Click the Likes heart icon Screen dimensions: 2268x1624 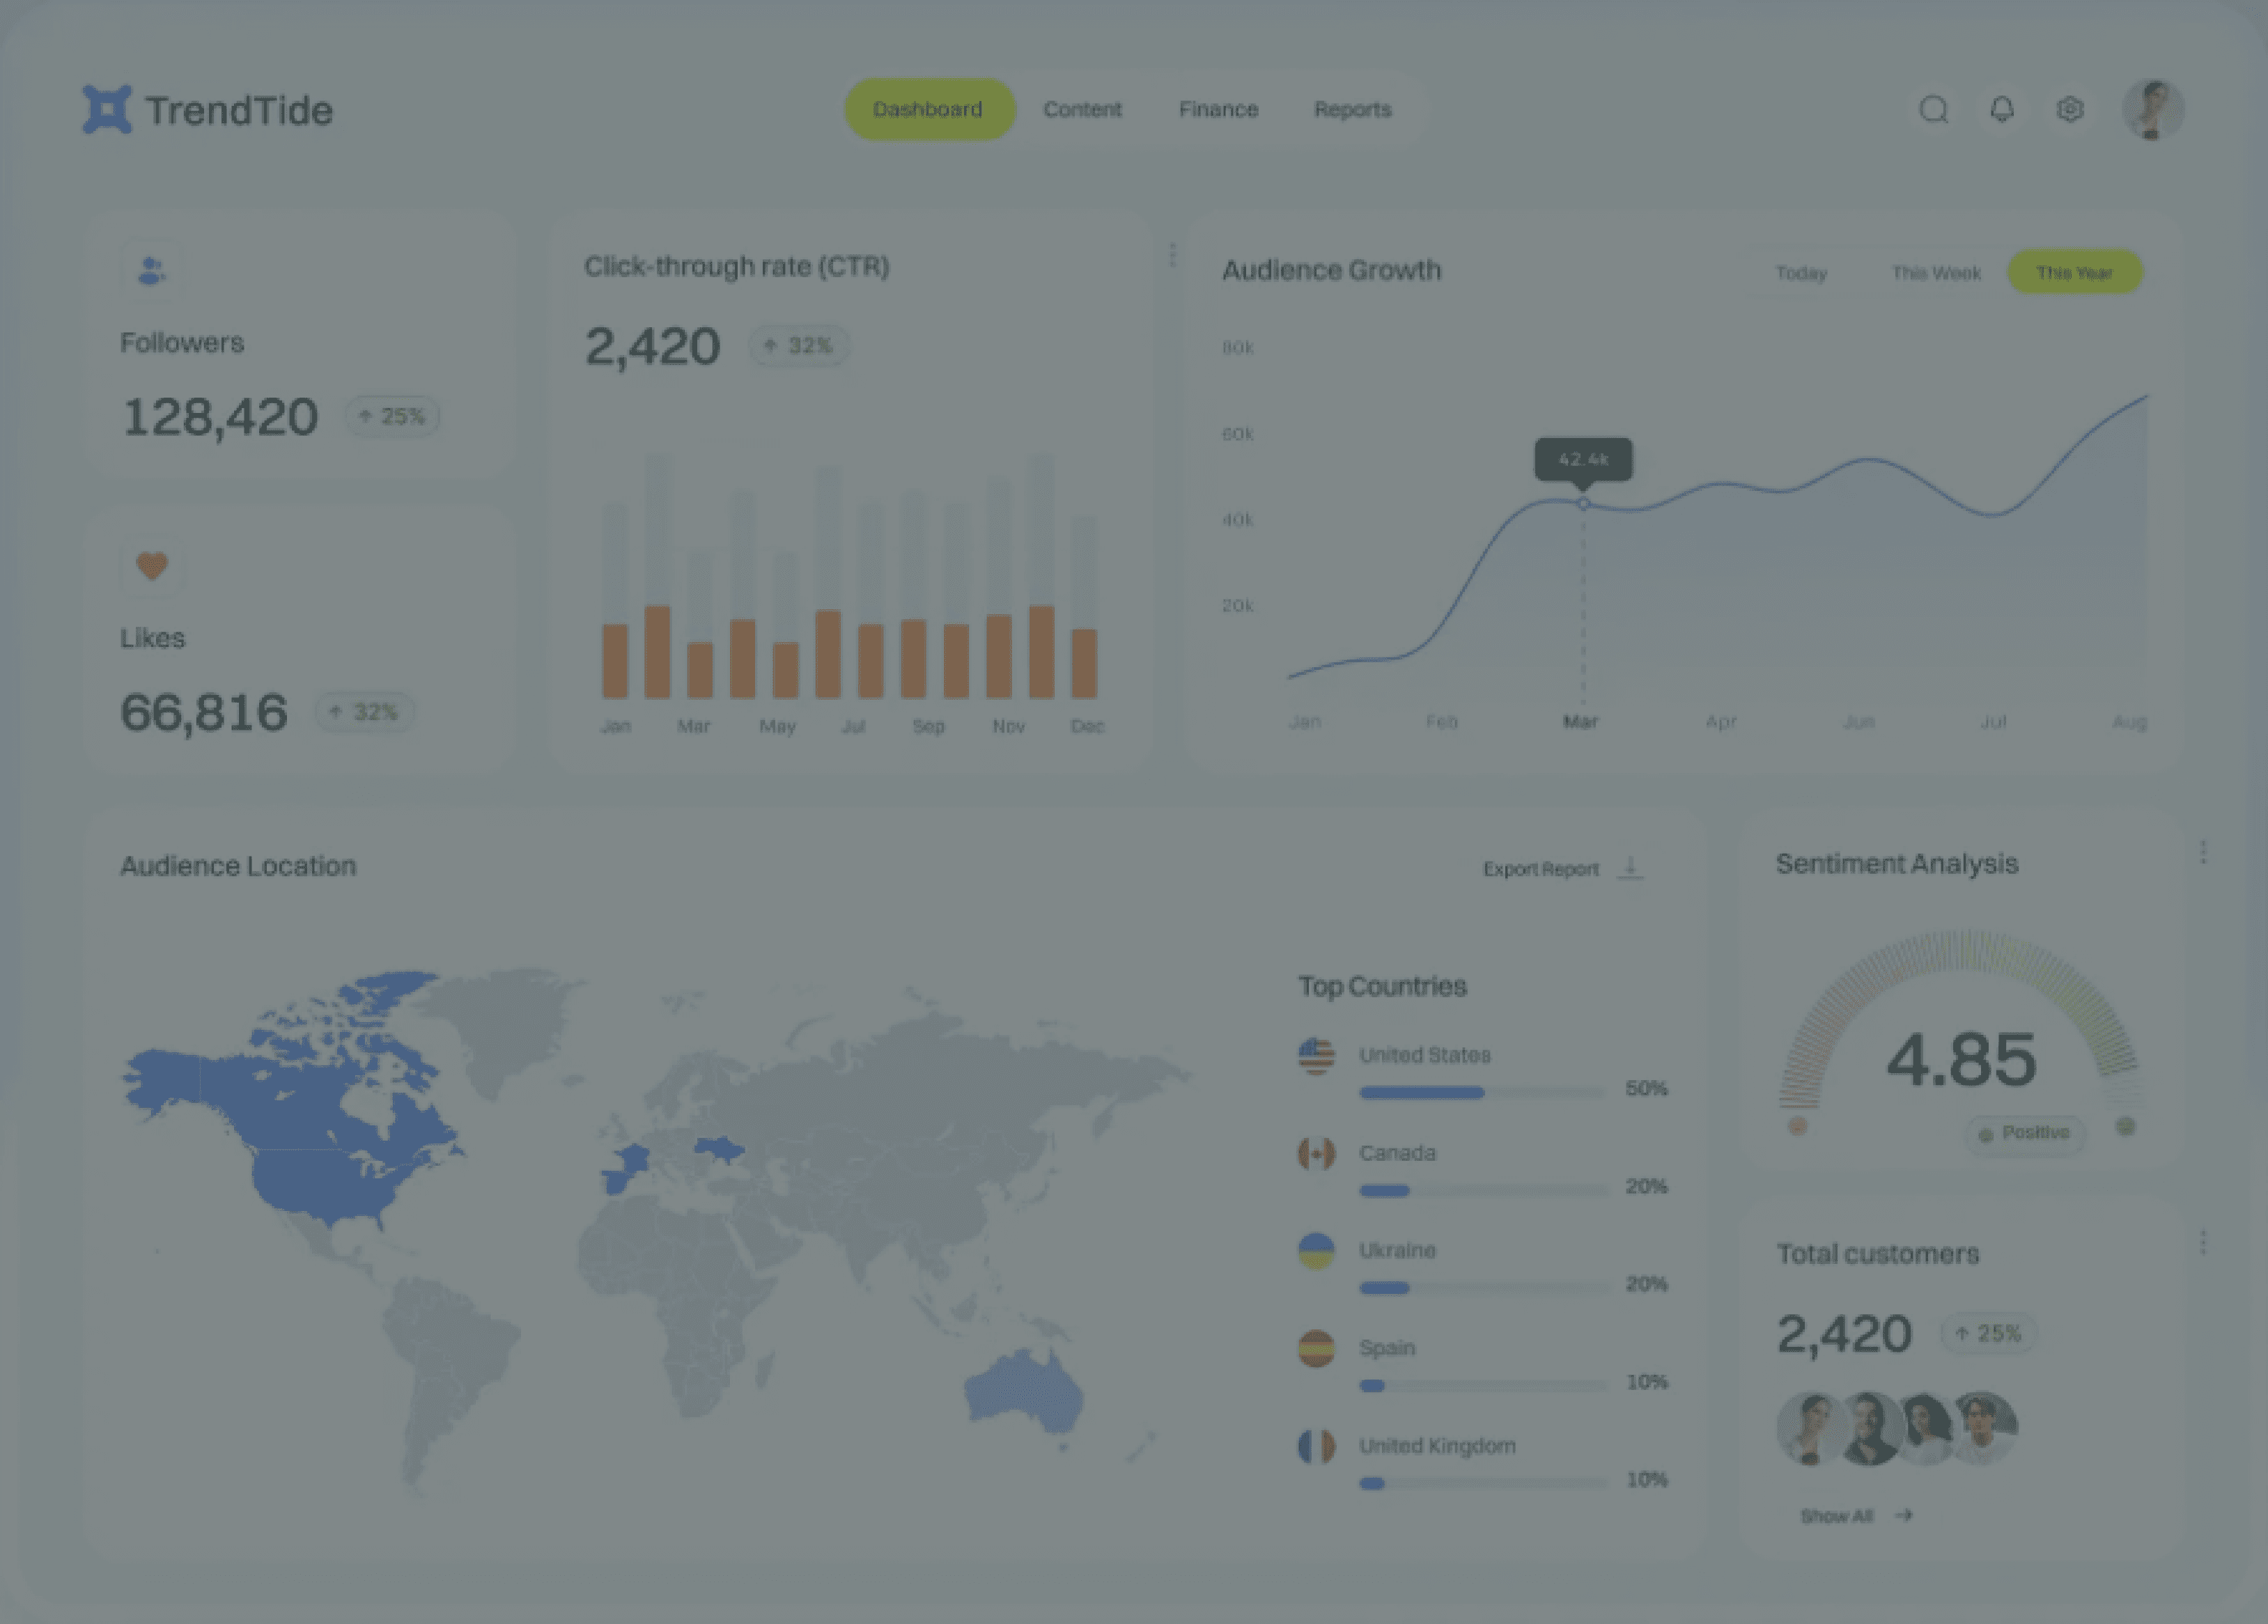pos(151,566)
